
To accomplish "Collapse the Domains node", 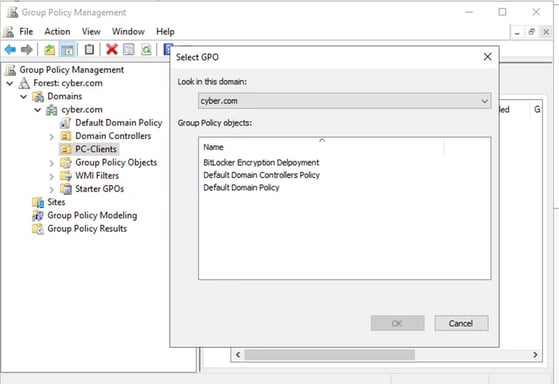I will pyautogui.click(x=24, y=97).
